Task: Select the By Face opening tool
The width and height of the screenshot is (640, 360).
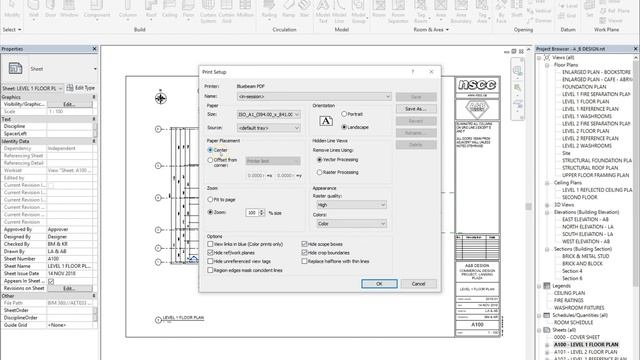Action: coord(501,11)
